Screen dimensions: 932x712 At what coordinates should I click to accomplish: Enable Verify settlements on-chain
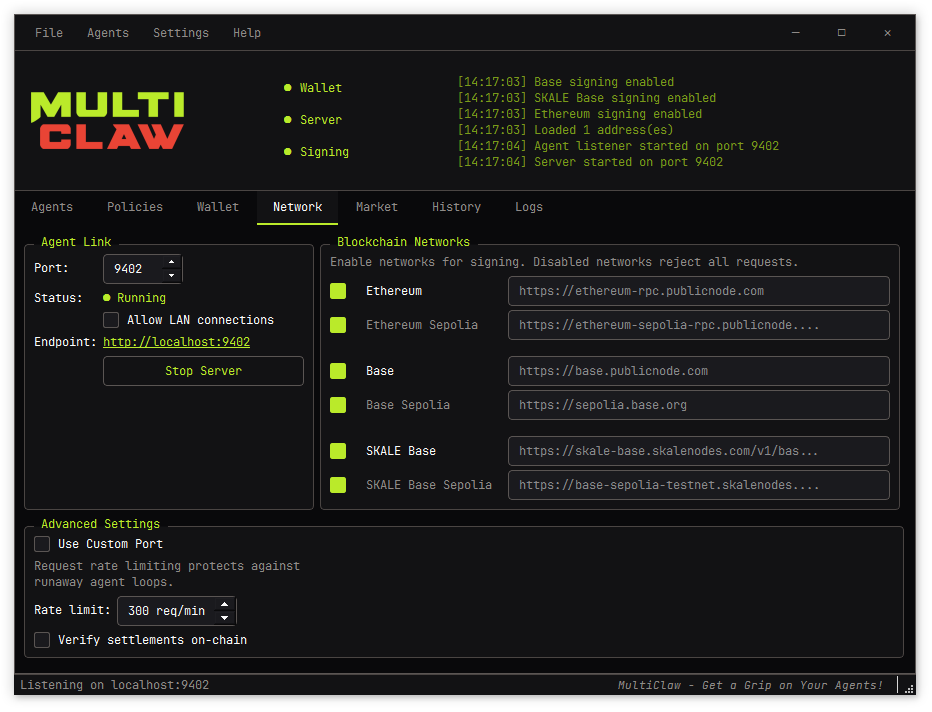[x=42, y=640]
